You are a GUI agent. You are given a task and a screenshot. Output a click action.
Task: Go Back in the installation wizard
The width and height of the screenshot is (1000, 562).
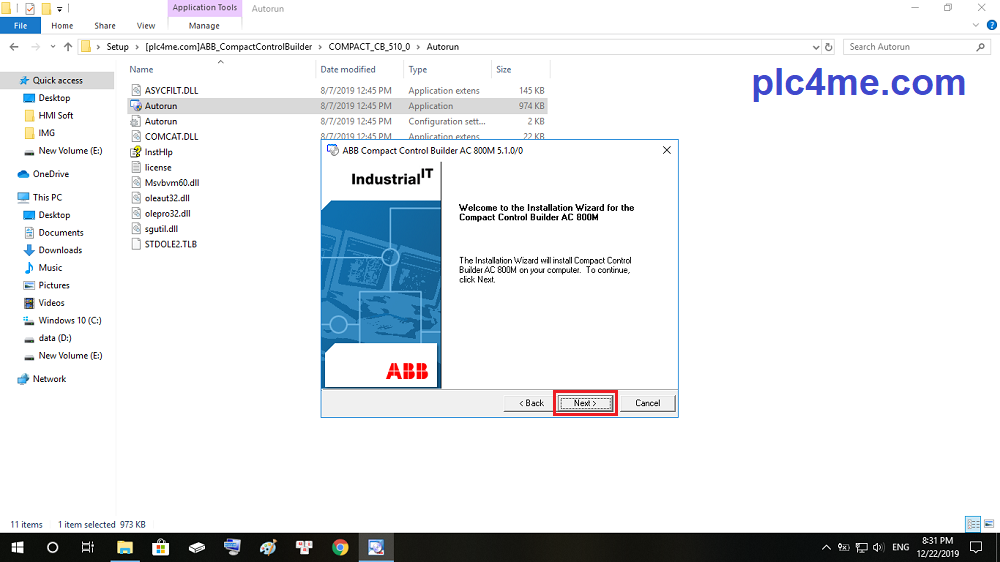tap(531, 403)
